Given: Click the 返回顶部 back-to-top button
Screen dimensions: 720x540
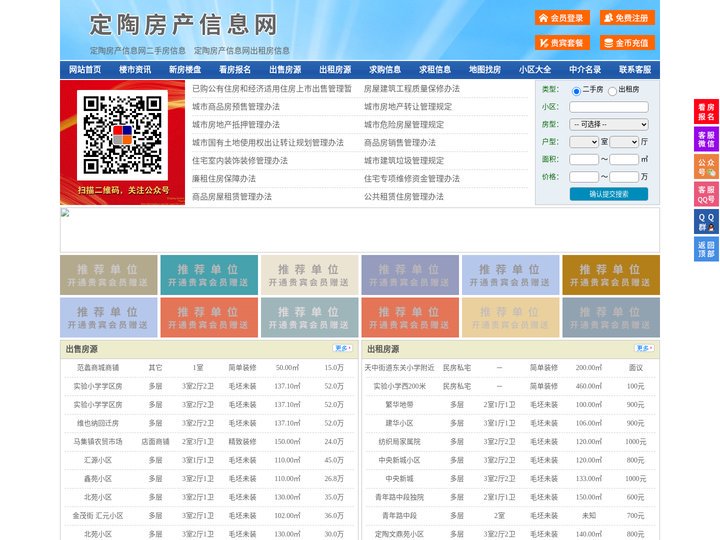Looking at the screenshot, I should (x=706, y=249).
